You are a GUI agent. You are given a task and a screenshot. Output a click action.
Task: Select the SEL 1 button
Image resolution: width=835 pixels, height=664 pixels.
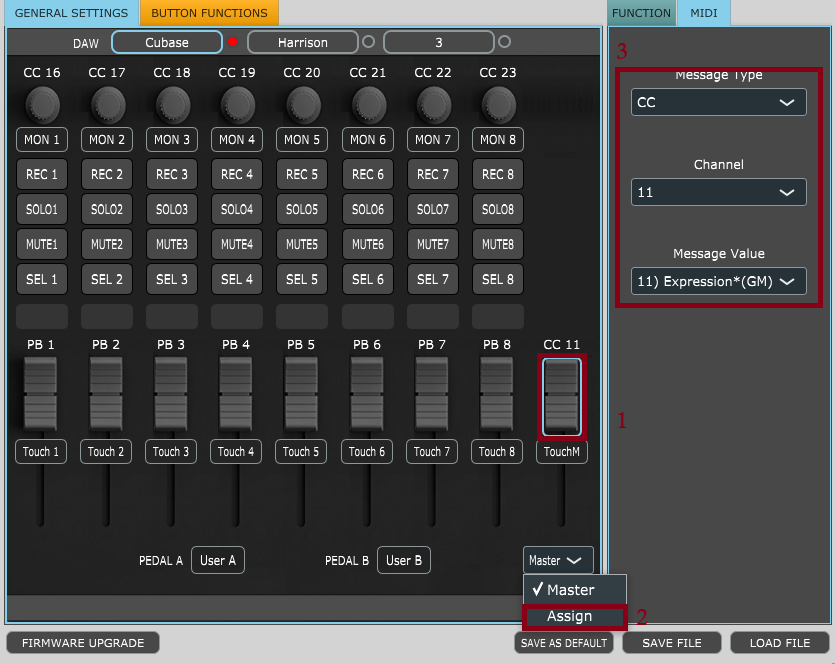tap(42, 279)
